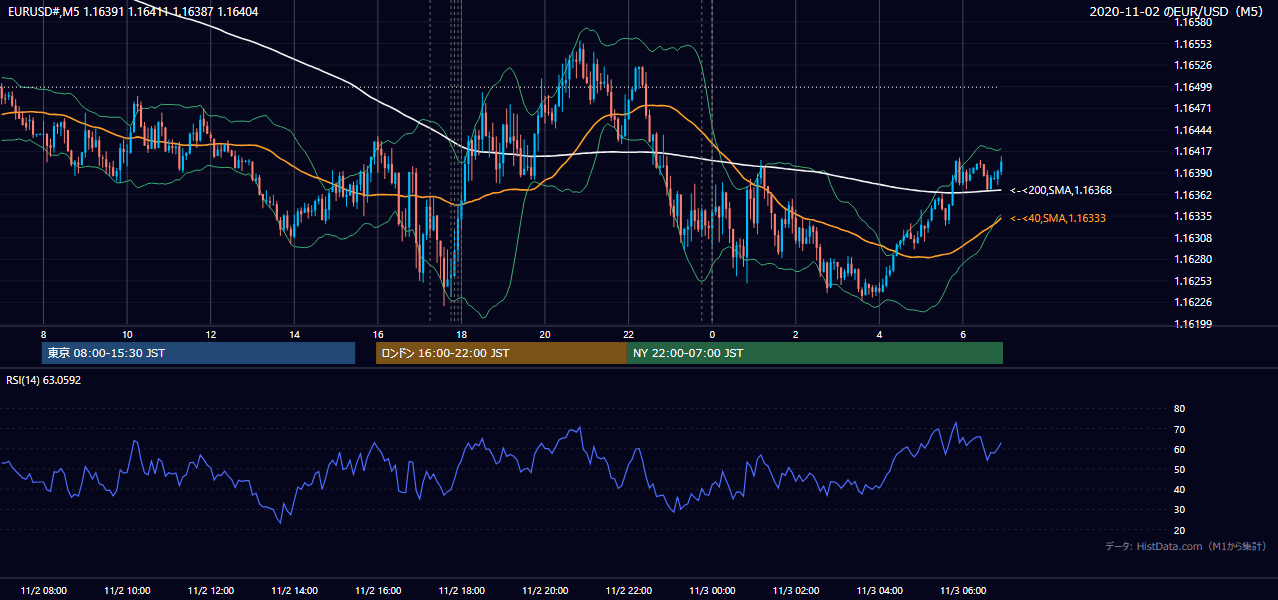The height and width of the screenshot is (600, 1278).
Task: Click the 11/3 00:00 date label
Action: (712, 591)
